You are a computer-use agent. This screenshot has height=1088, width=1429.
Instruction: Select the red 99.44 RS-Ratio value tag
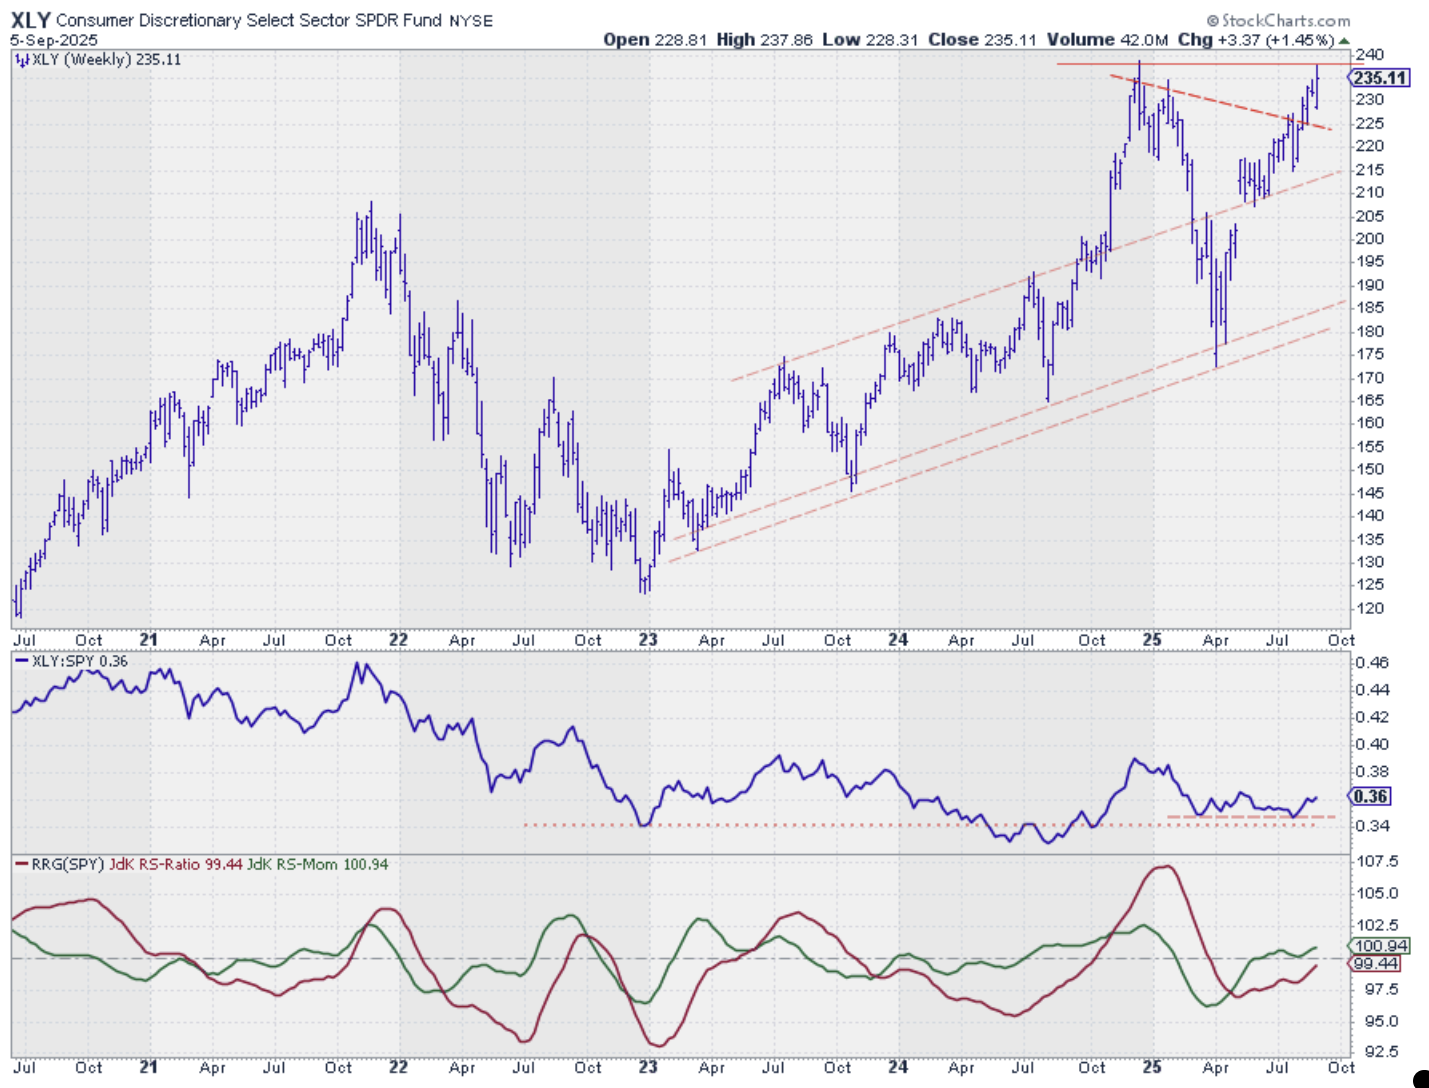click(x=1376, y=963)
